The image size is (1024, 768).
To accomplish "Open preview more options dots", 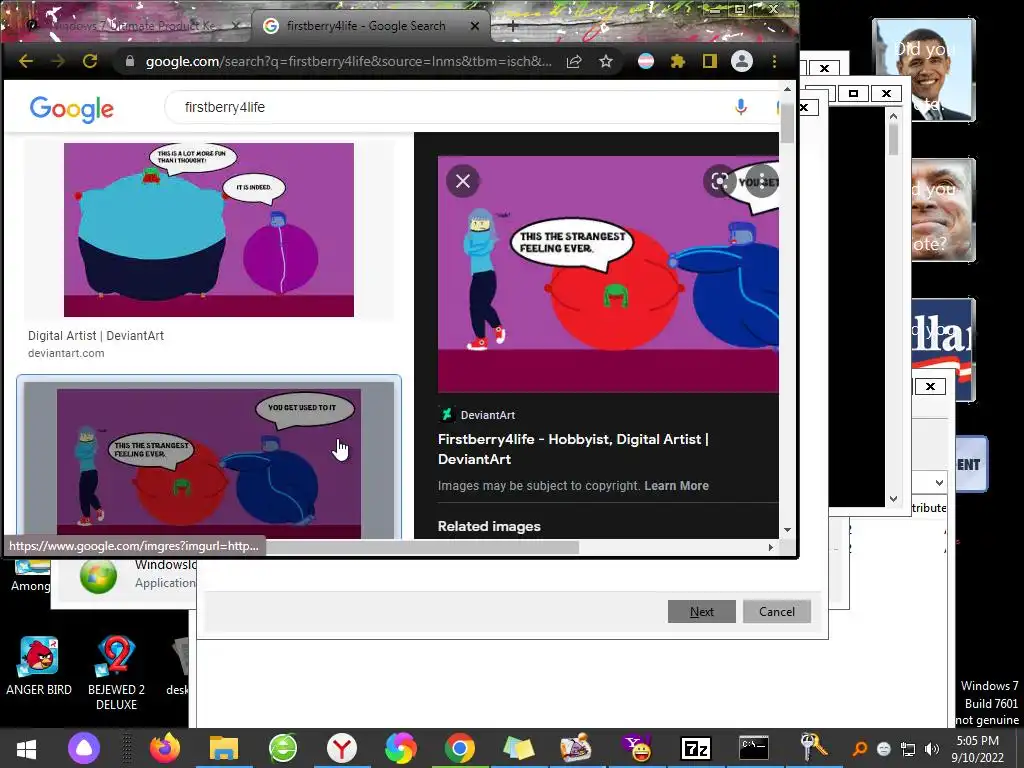I will [x=761, y=181].
